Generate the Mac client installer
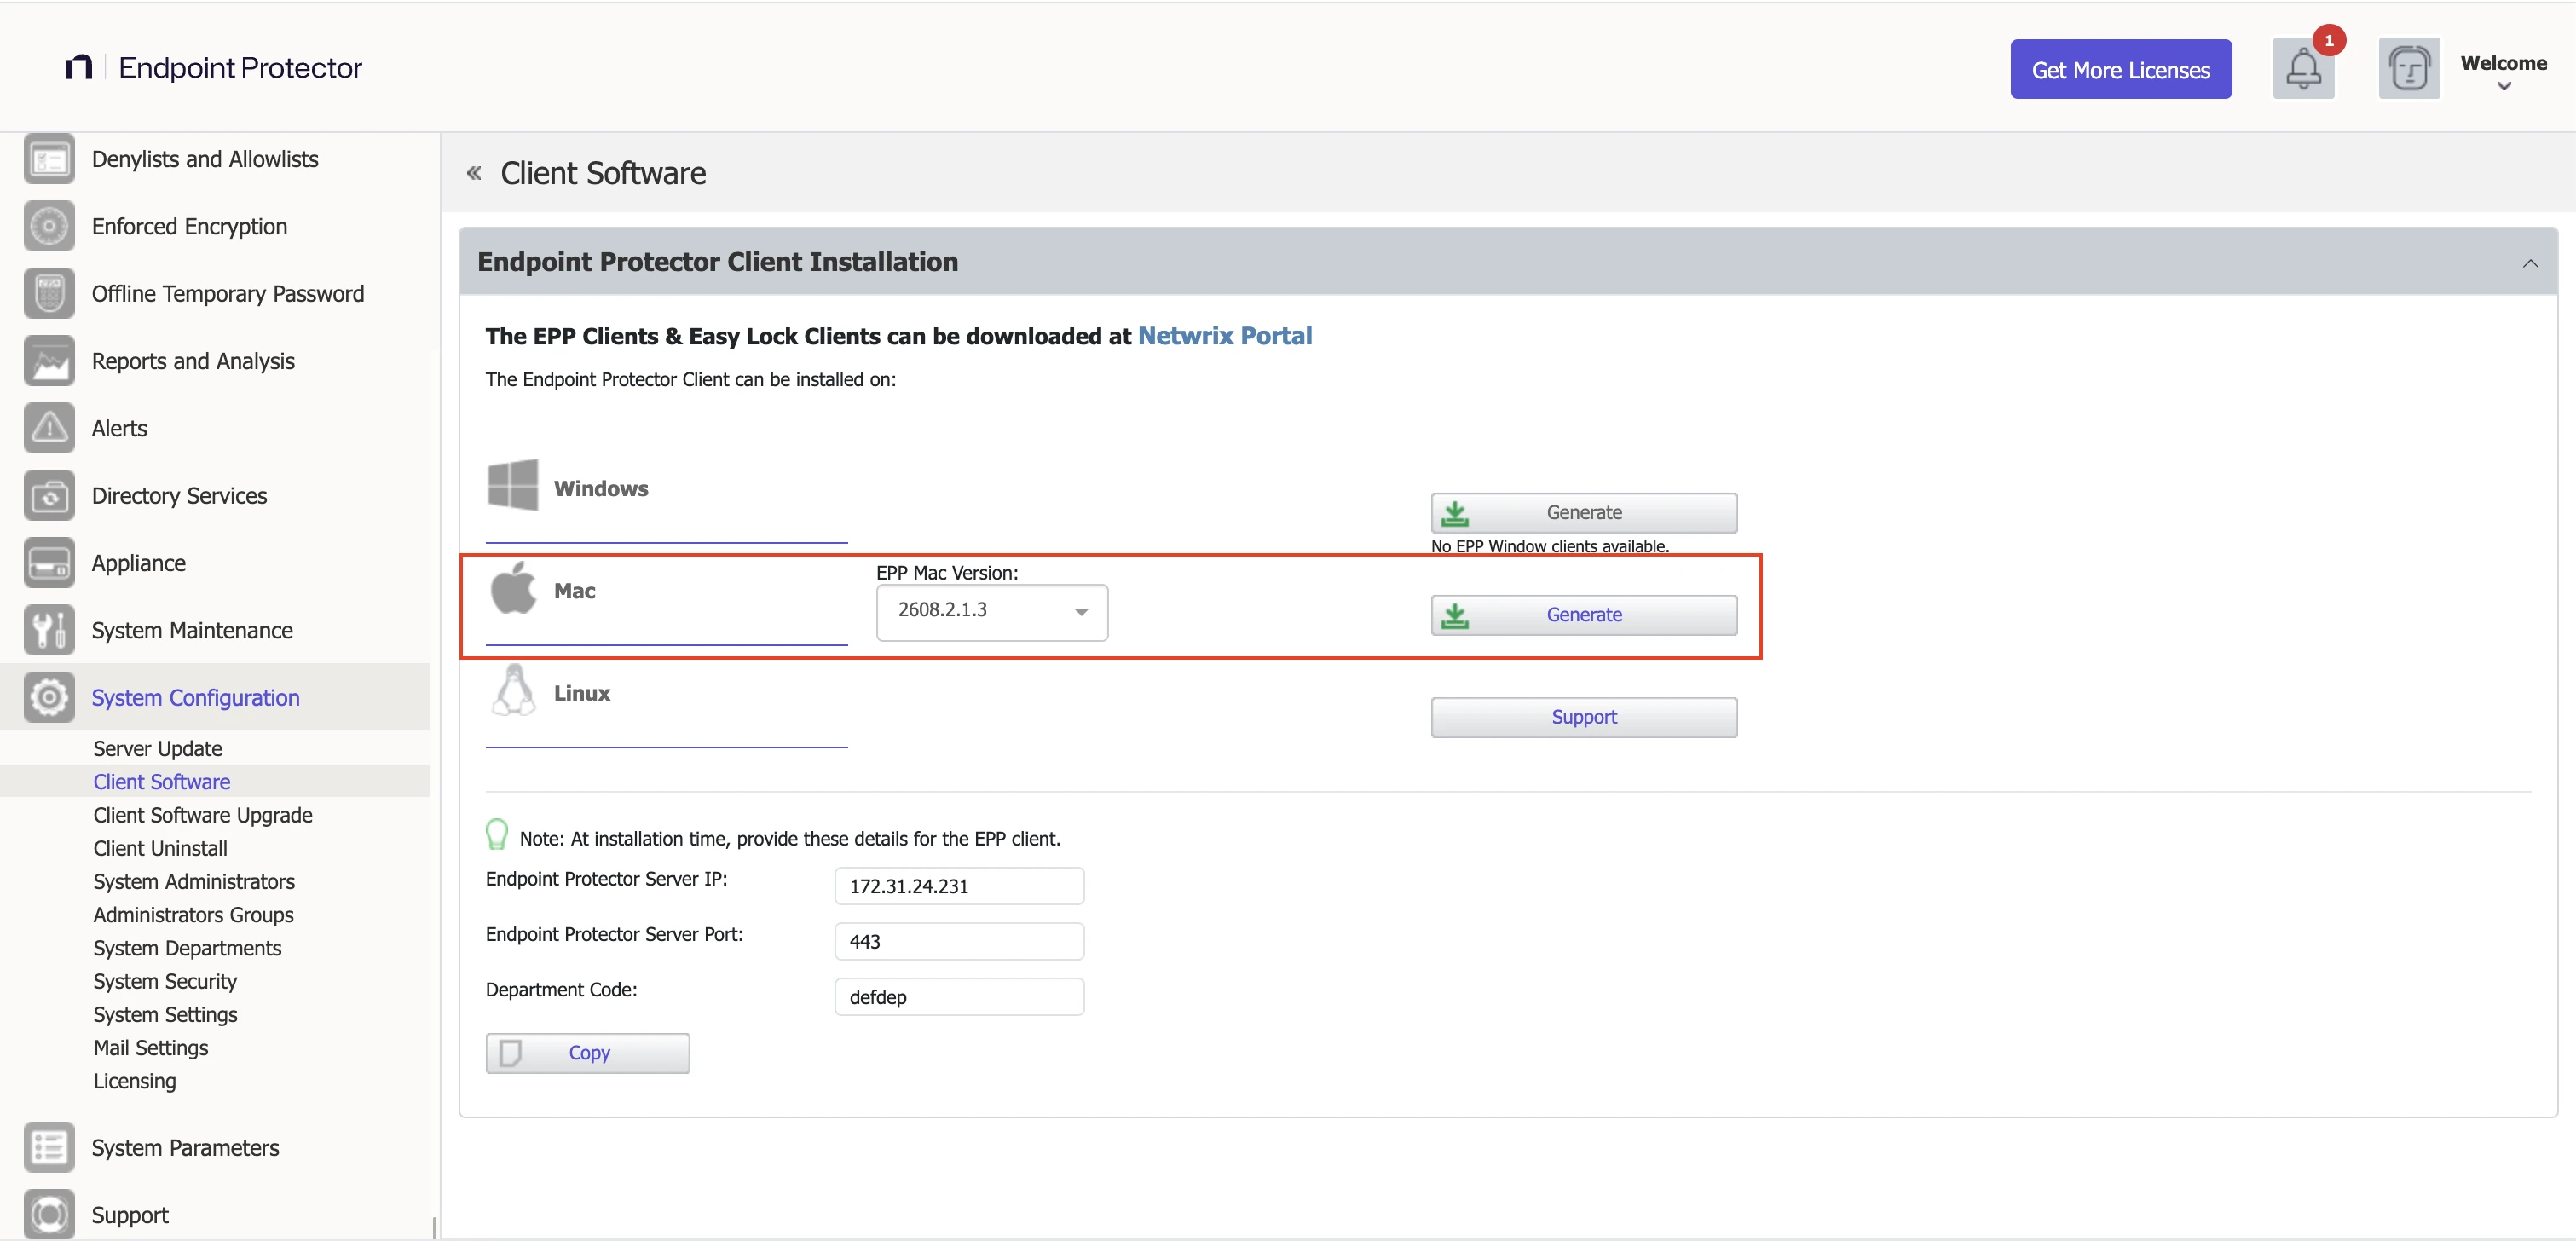2576x1241 pixels. click(x=1583, y=615)
